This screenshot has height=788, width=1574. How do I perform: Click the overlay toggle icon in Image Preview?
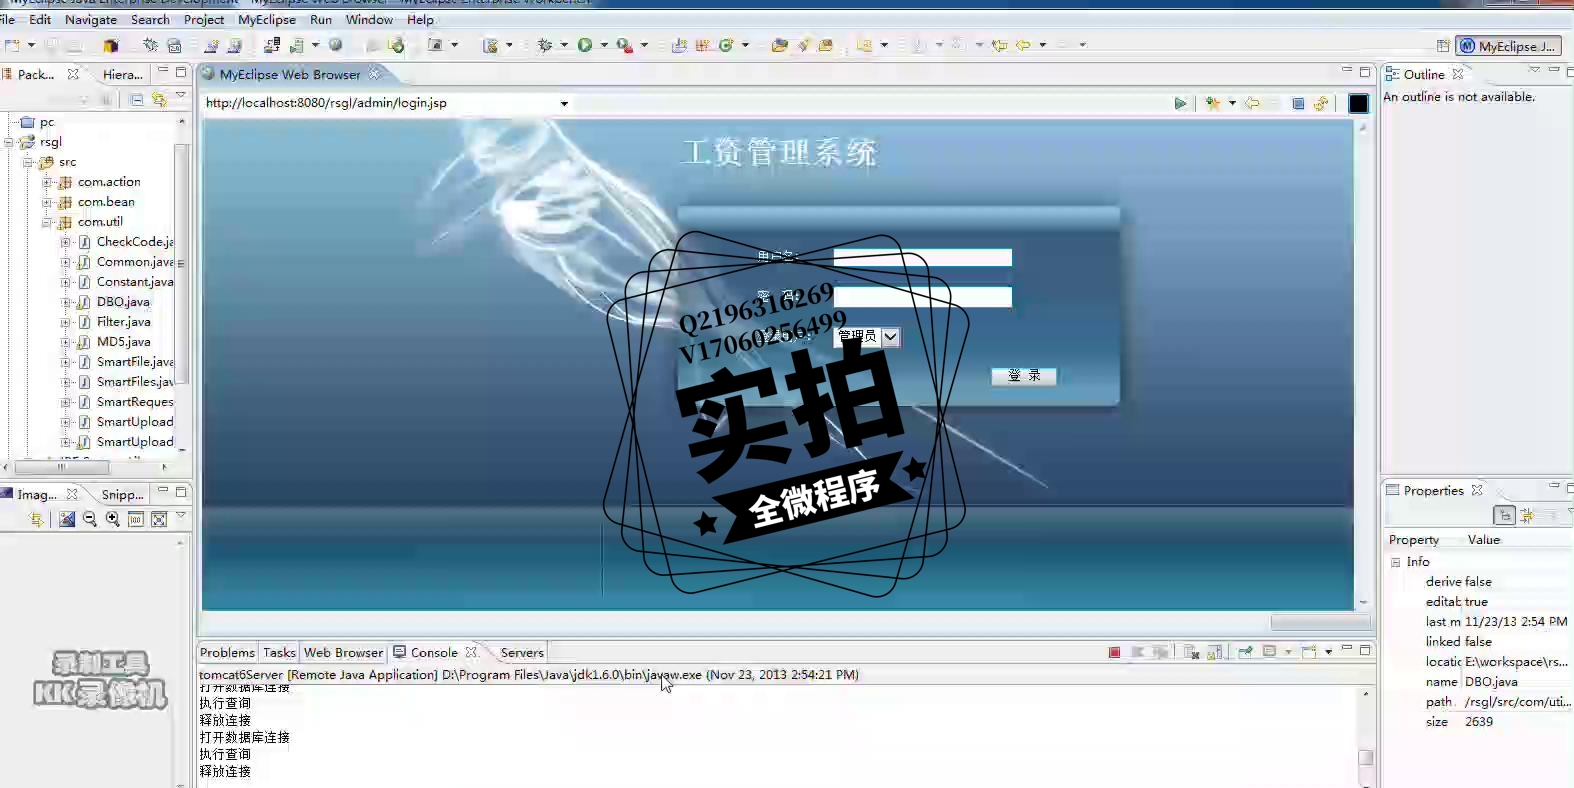point(67,519)
